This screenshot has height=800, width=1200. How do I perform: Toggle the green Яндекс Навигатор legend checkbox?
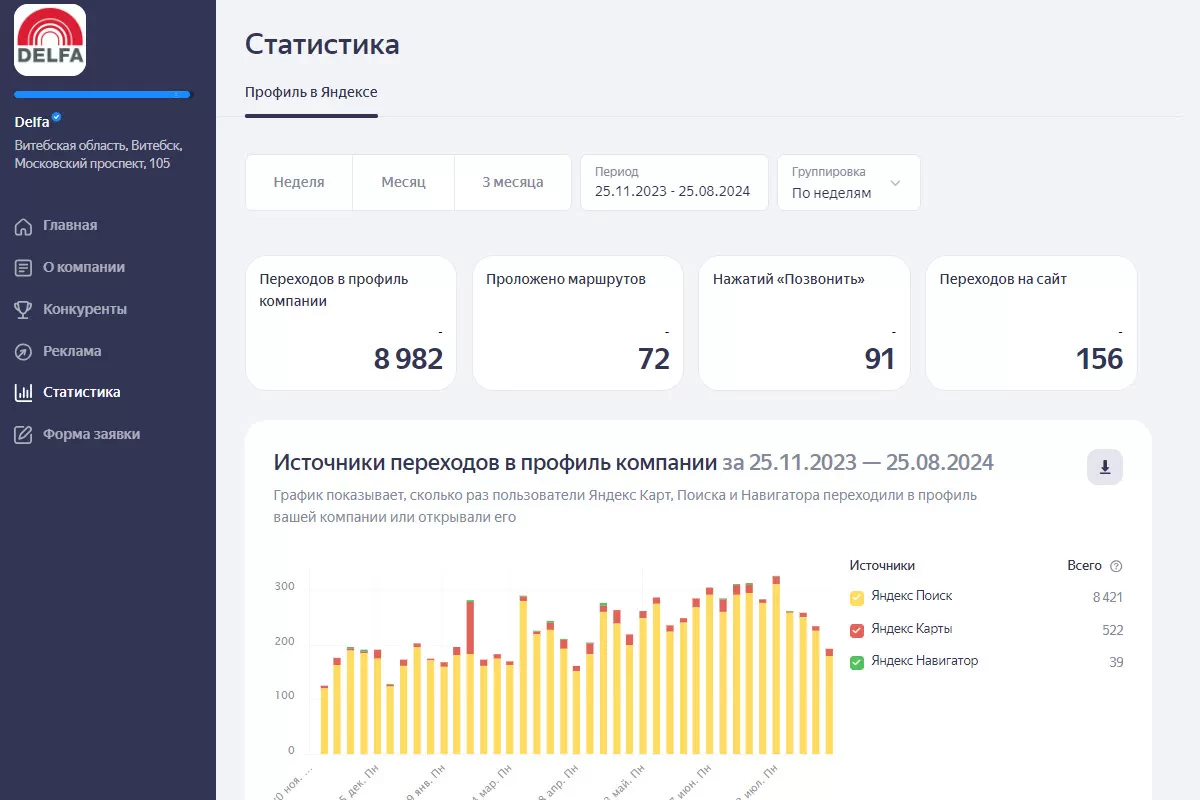pos(857,662)
